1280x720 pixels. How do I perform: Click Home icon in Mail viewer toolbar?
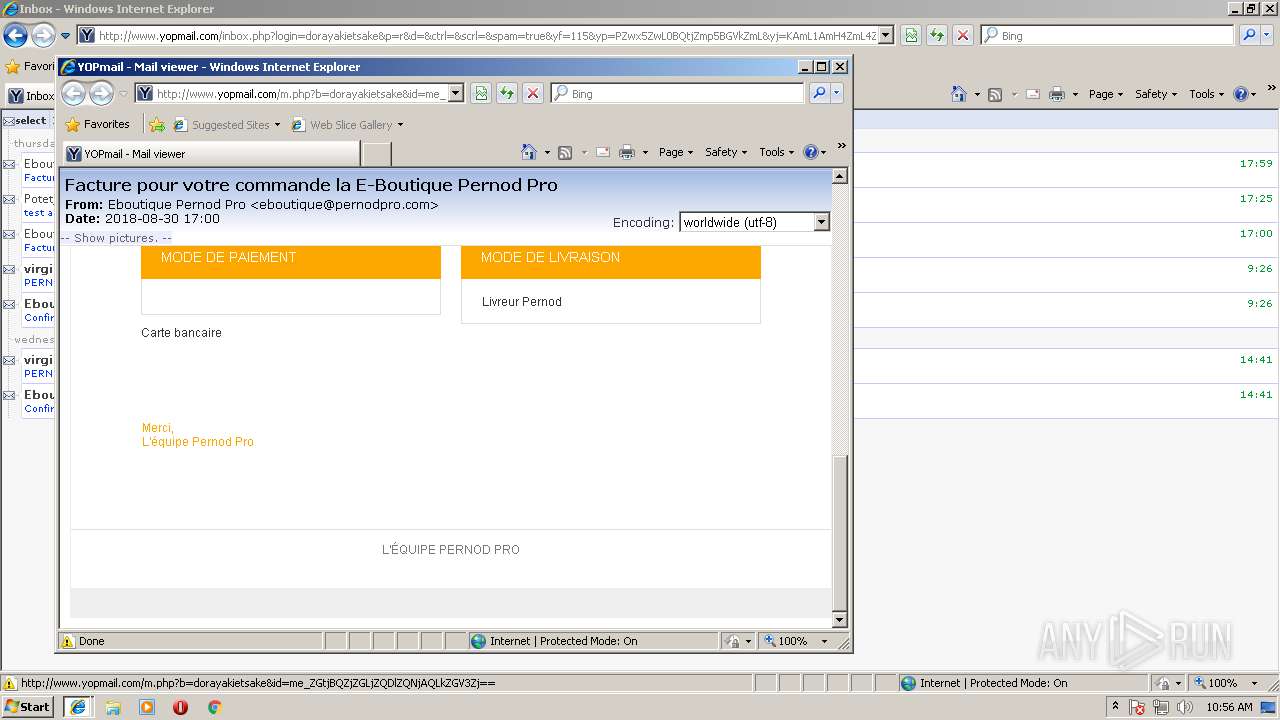pyautogui.click(x=529, y=152)
